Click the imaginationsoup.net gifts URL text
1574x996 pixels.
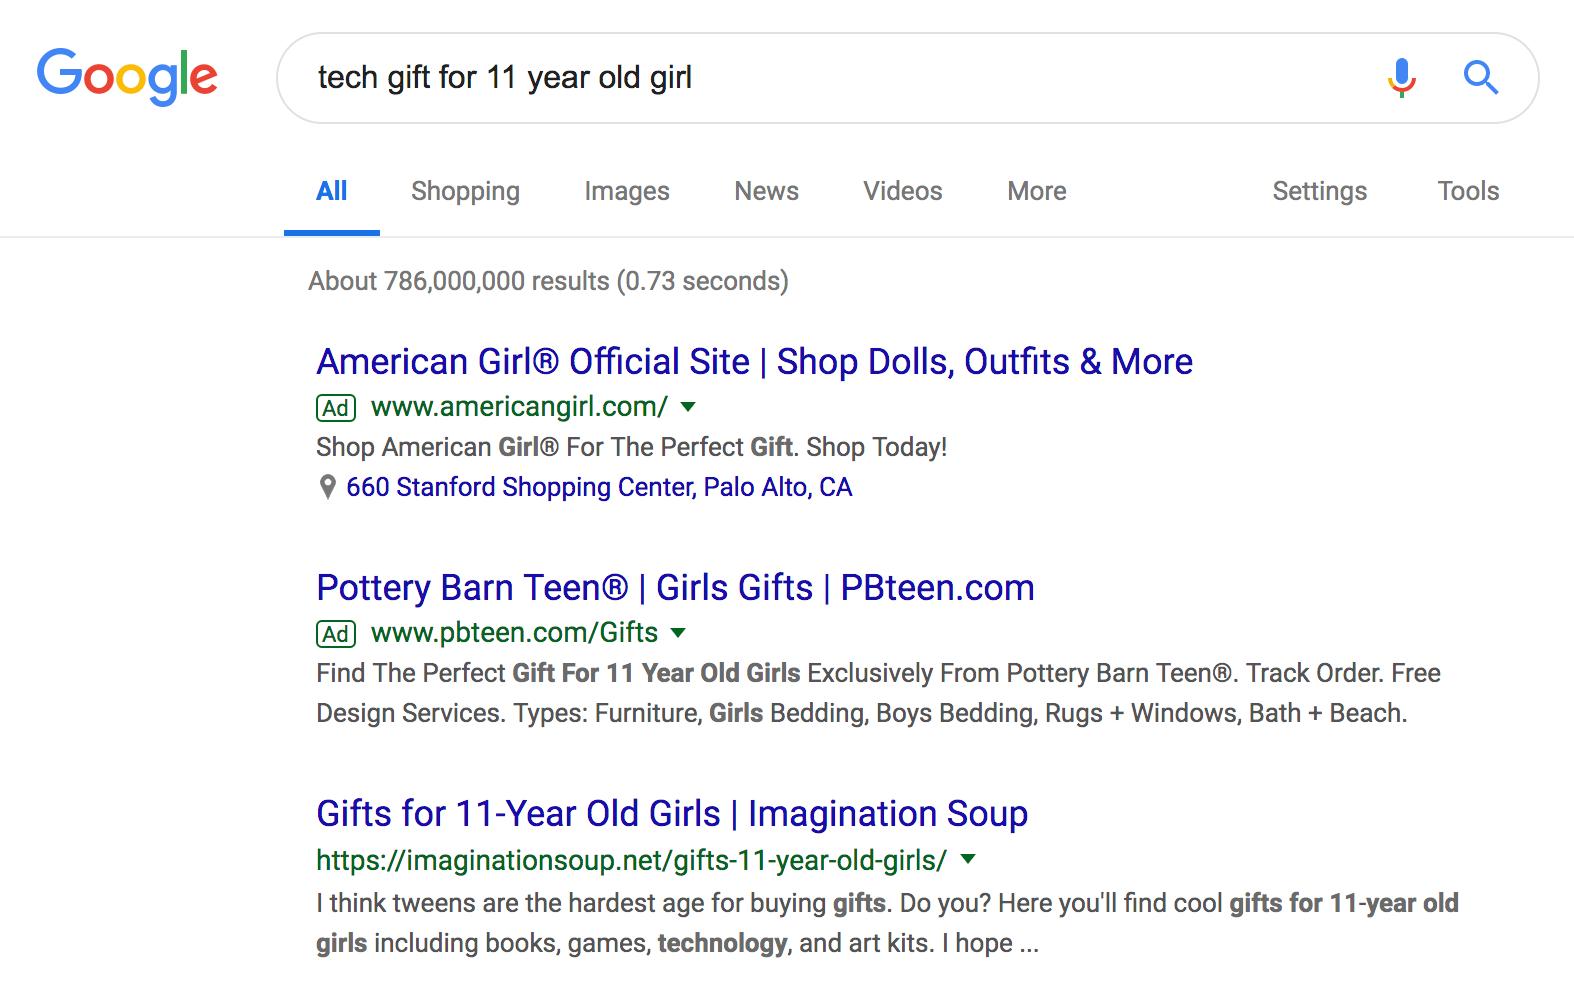coord(631,860)
